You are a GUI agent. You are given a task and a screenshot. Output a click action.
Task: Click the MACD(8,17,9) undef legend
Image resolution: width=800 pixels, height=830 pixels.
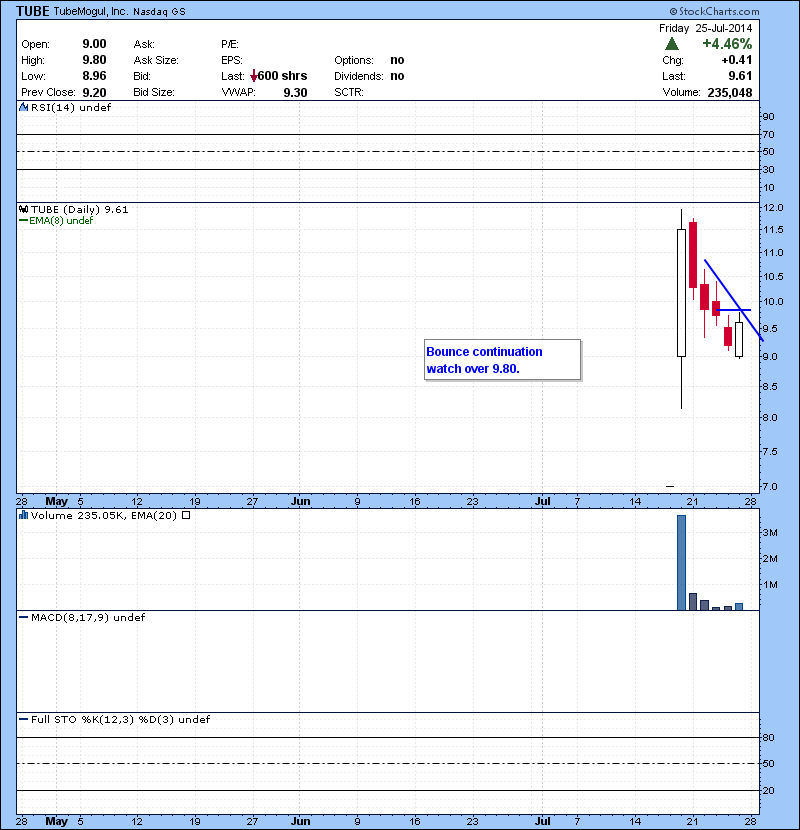pos(88,617)
